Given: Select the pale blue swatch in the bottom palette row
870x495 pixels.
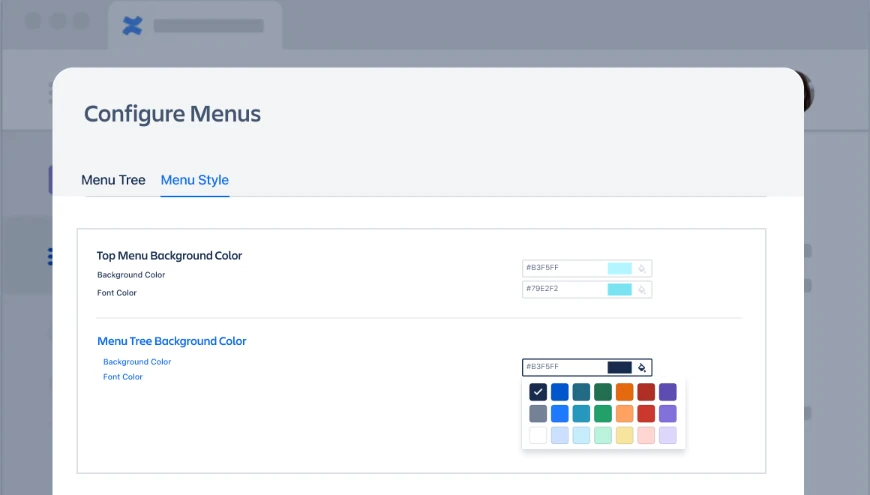Looking at the screenshot, I should pyautogui.click(x=560, y=435).
